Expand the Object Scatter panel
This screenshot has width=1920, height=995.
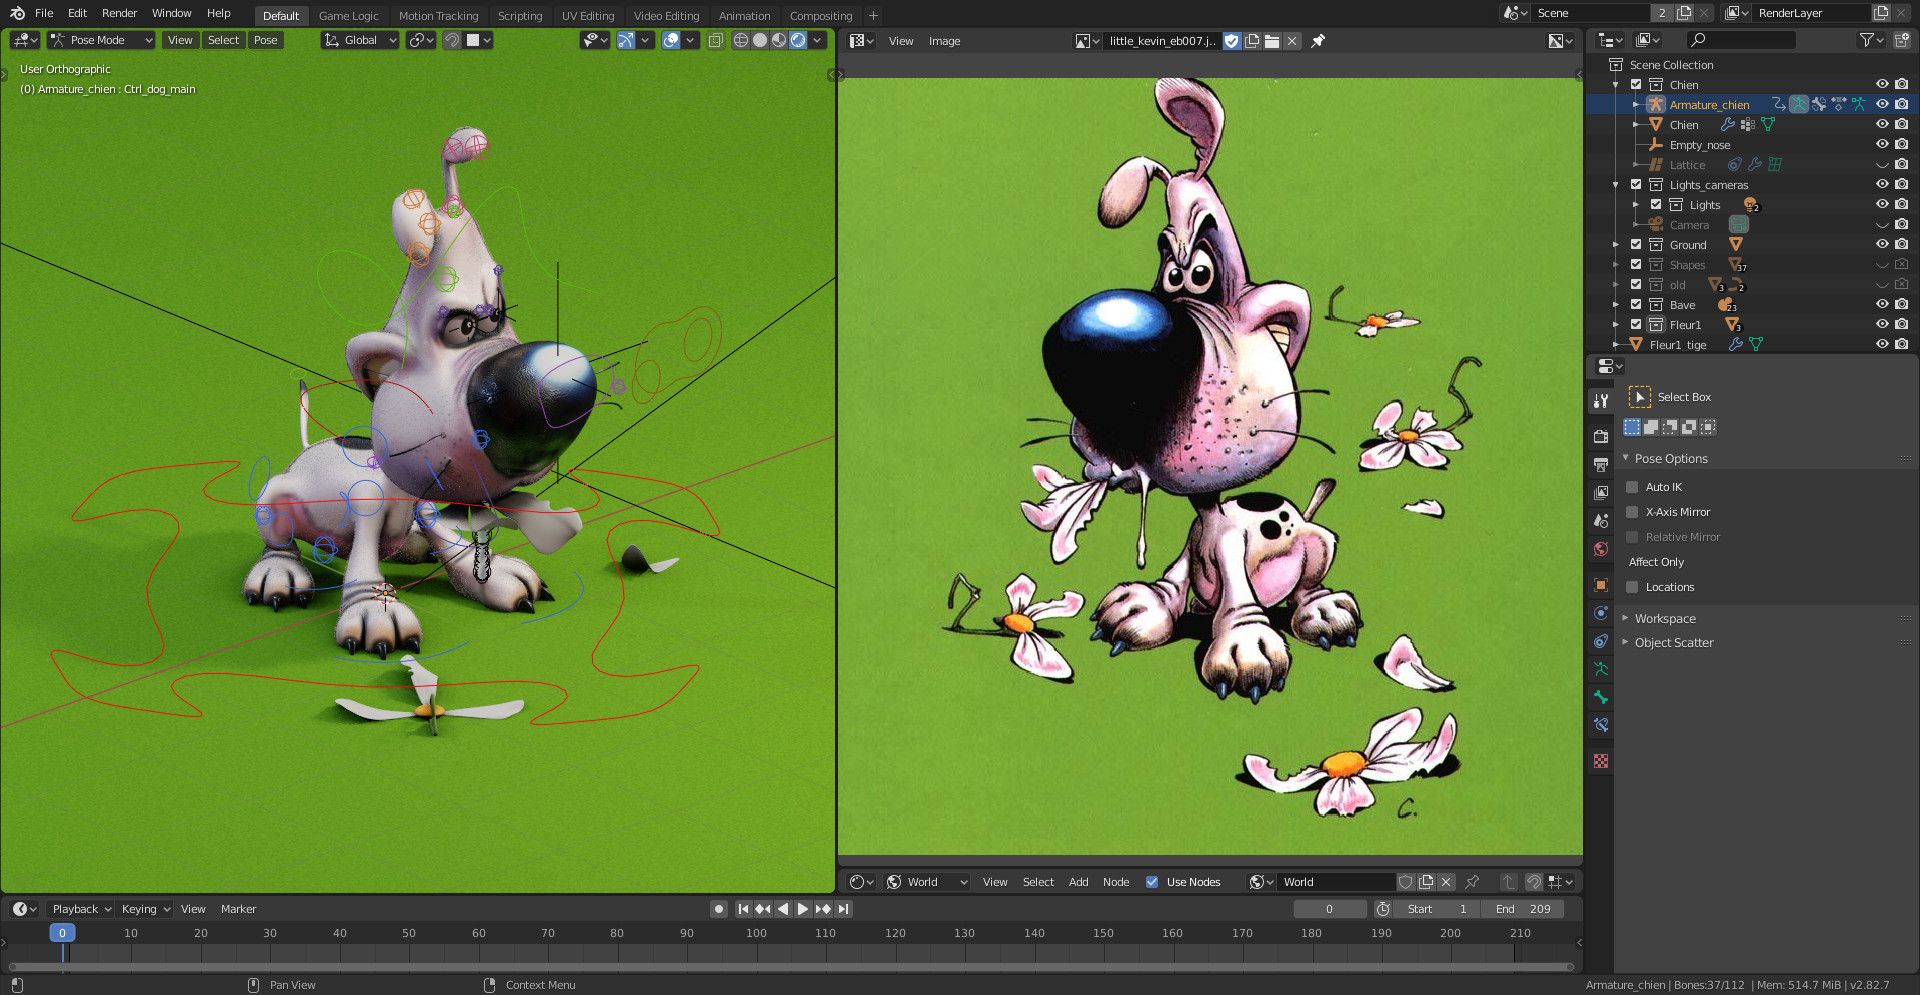1673,642
